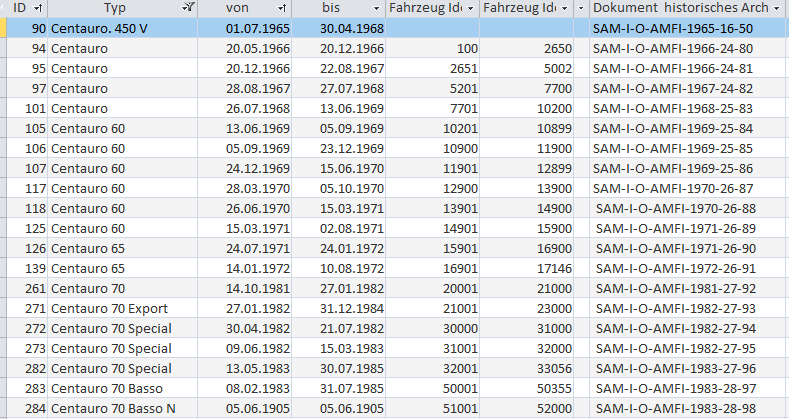Click the Typ column filter icon
Viewport: 789px width, 419px height.
coord(190,8)
